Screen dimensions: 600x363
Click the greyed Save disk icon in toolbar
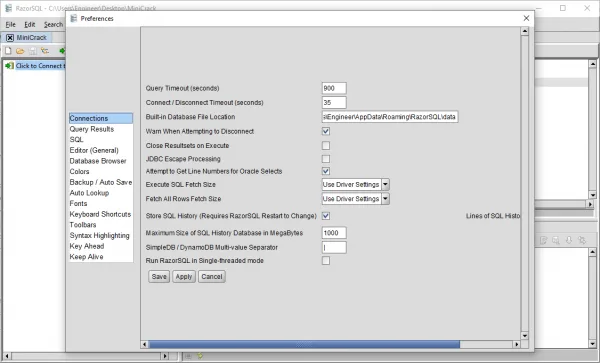click(33, 50)
